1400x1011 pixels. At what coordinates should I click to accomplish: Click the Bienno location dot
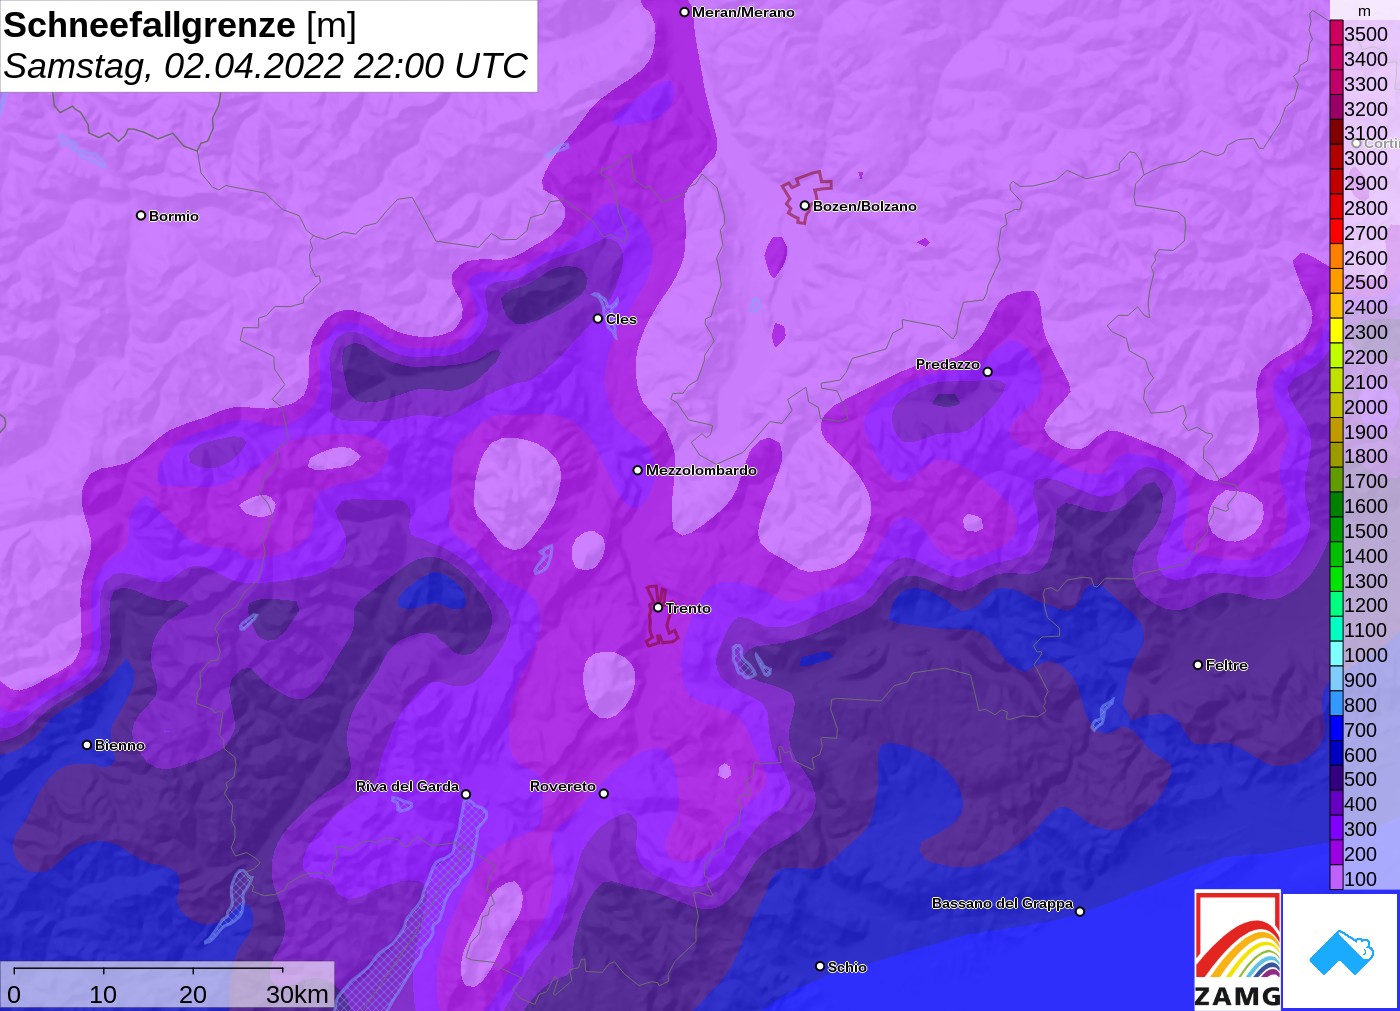coord(87,745)
